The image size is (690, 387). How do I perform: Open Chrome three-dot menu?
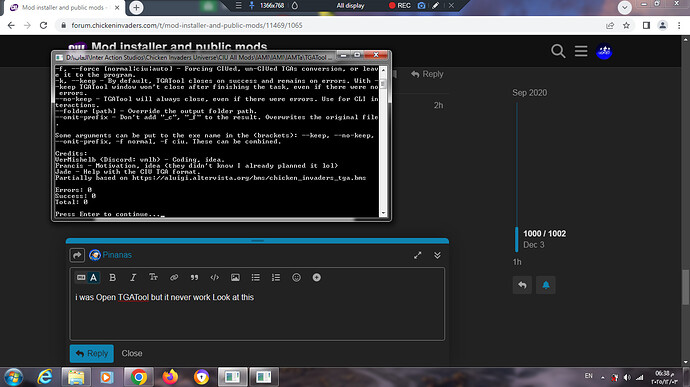(679, 26)
